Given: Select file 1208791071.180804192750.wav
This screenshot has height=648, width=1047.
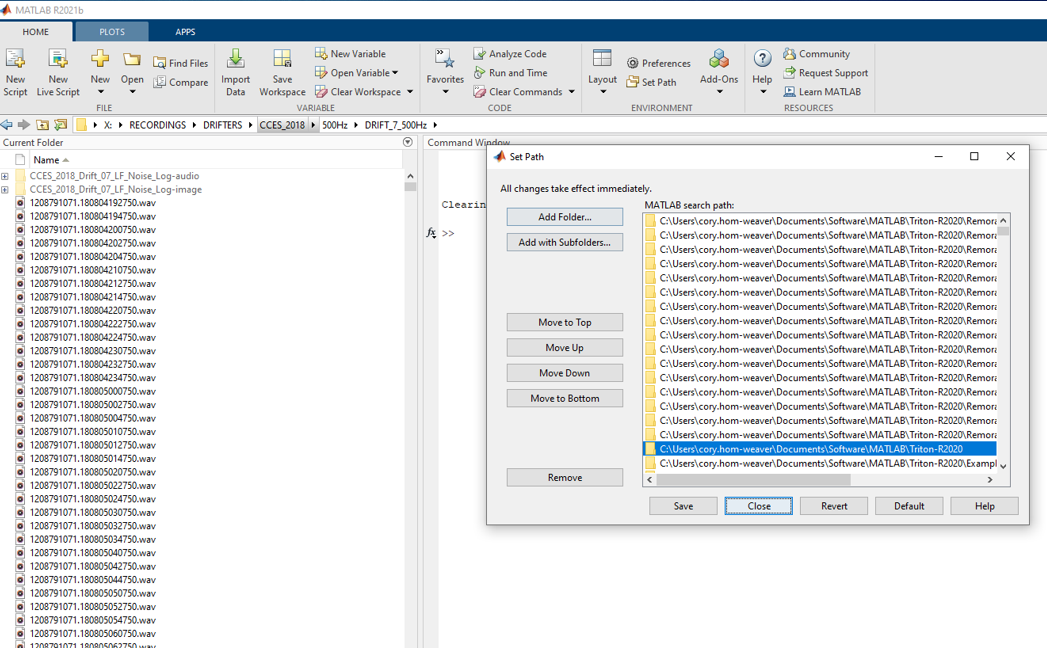Looking at the screenshot, I should pos(92,203).
